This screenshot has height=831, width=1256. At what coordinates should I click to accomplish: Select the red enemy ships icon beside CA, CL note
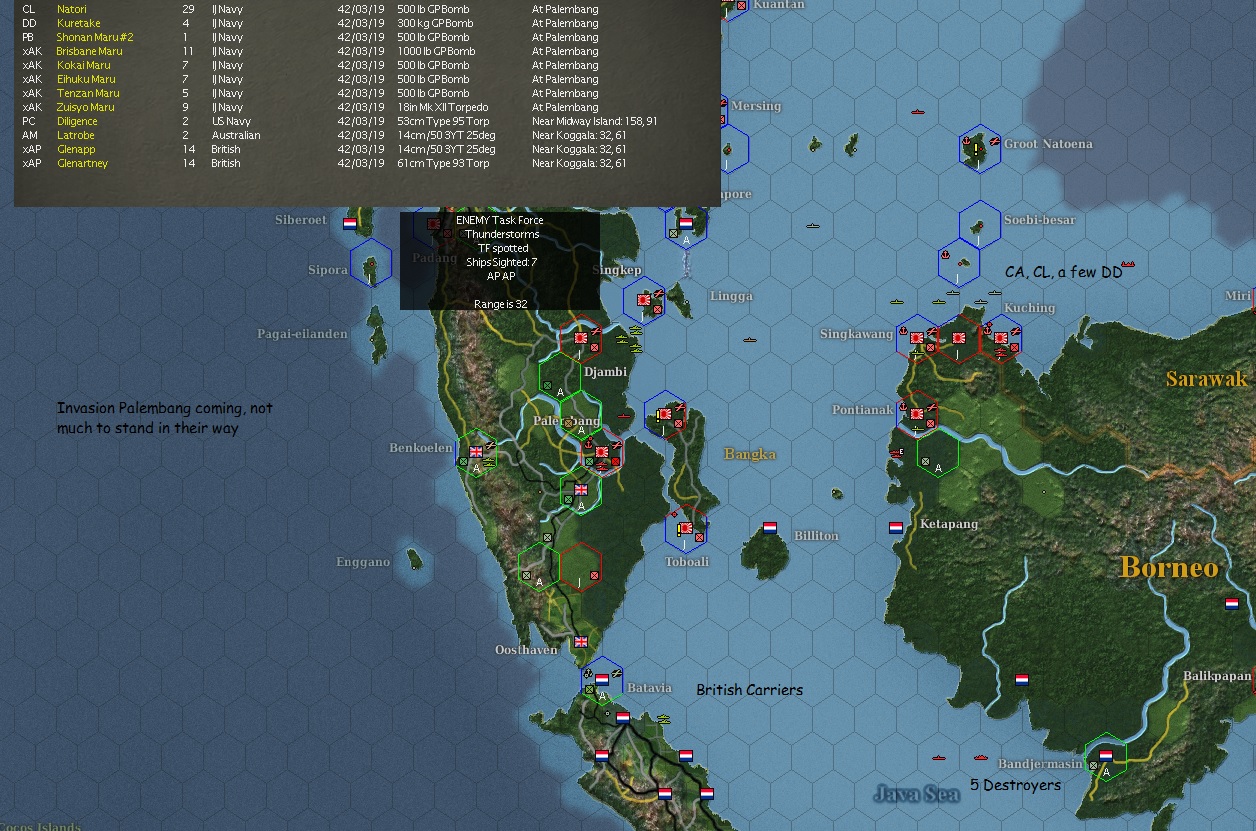[x=1129, y=266]
